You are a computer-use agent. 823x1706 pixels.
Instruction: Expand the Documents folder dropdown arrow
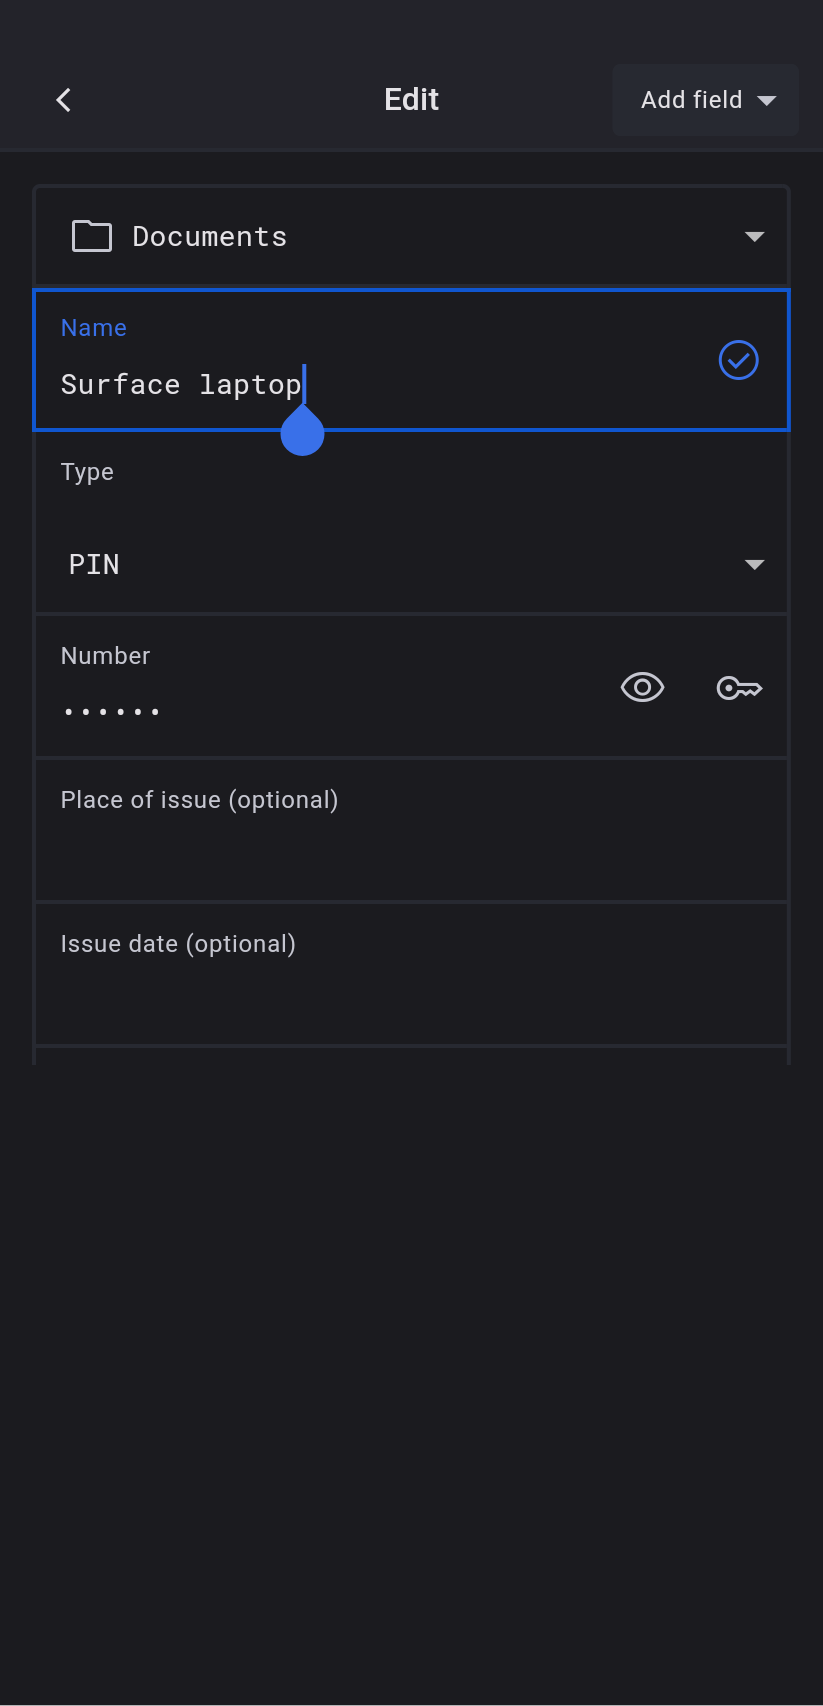pos(754,237)
